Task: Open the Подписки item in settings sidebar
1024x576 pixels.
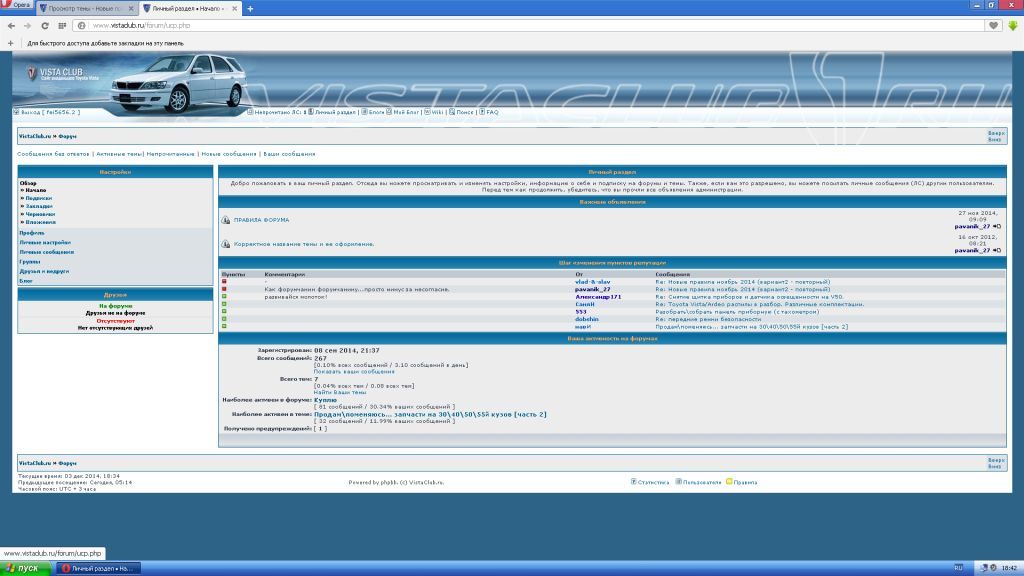Action: pyautogui.click(x=39, y=198)
